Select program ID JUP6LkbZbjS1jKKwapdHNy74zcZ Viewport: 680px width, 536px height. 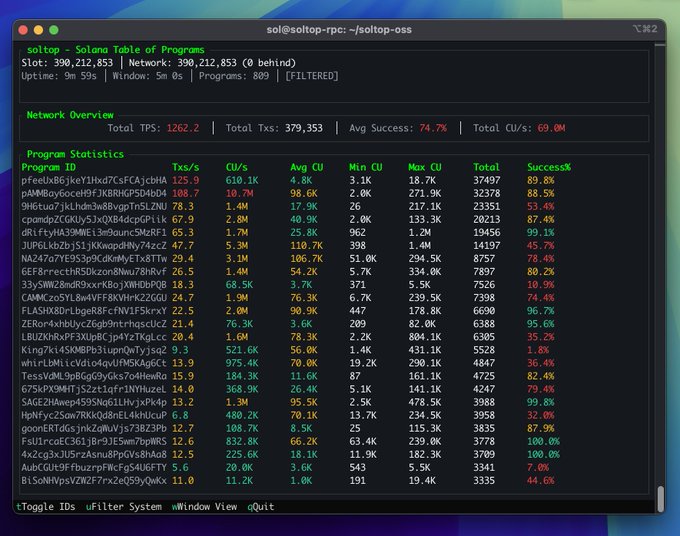[x=94, y=245]
